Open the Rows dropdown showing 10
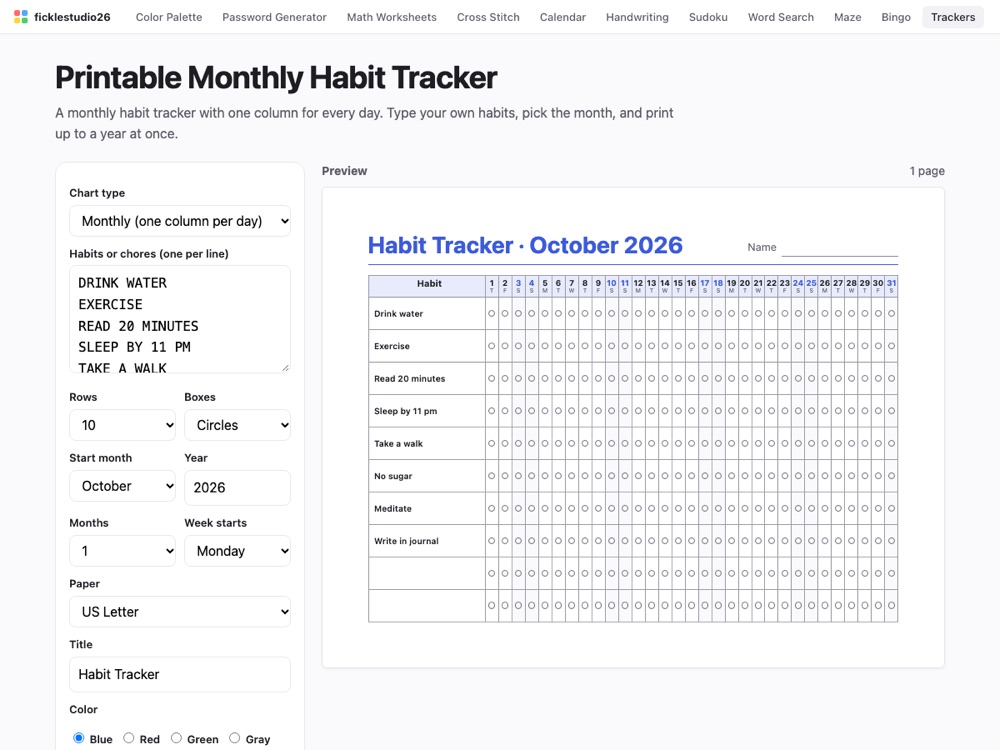1000x750 pixels. [122, 425]
